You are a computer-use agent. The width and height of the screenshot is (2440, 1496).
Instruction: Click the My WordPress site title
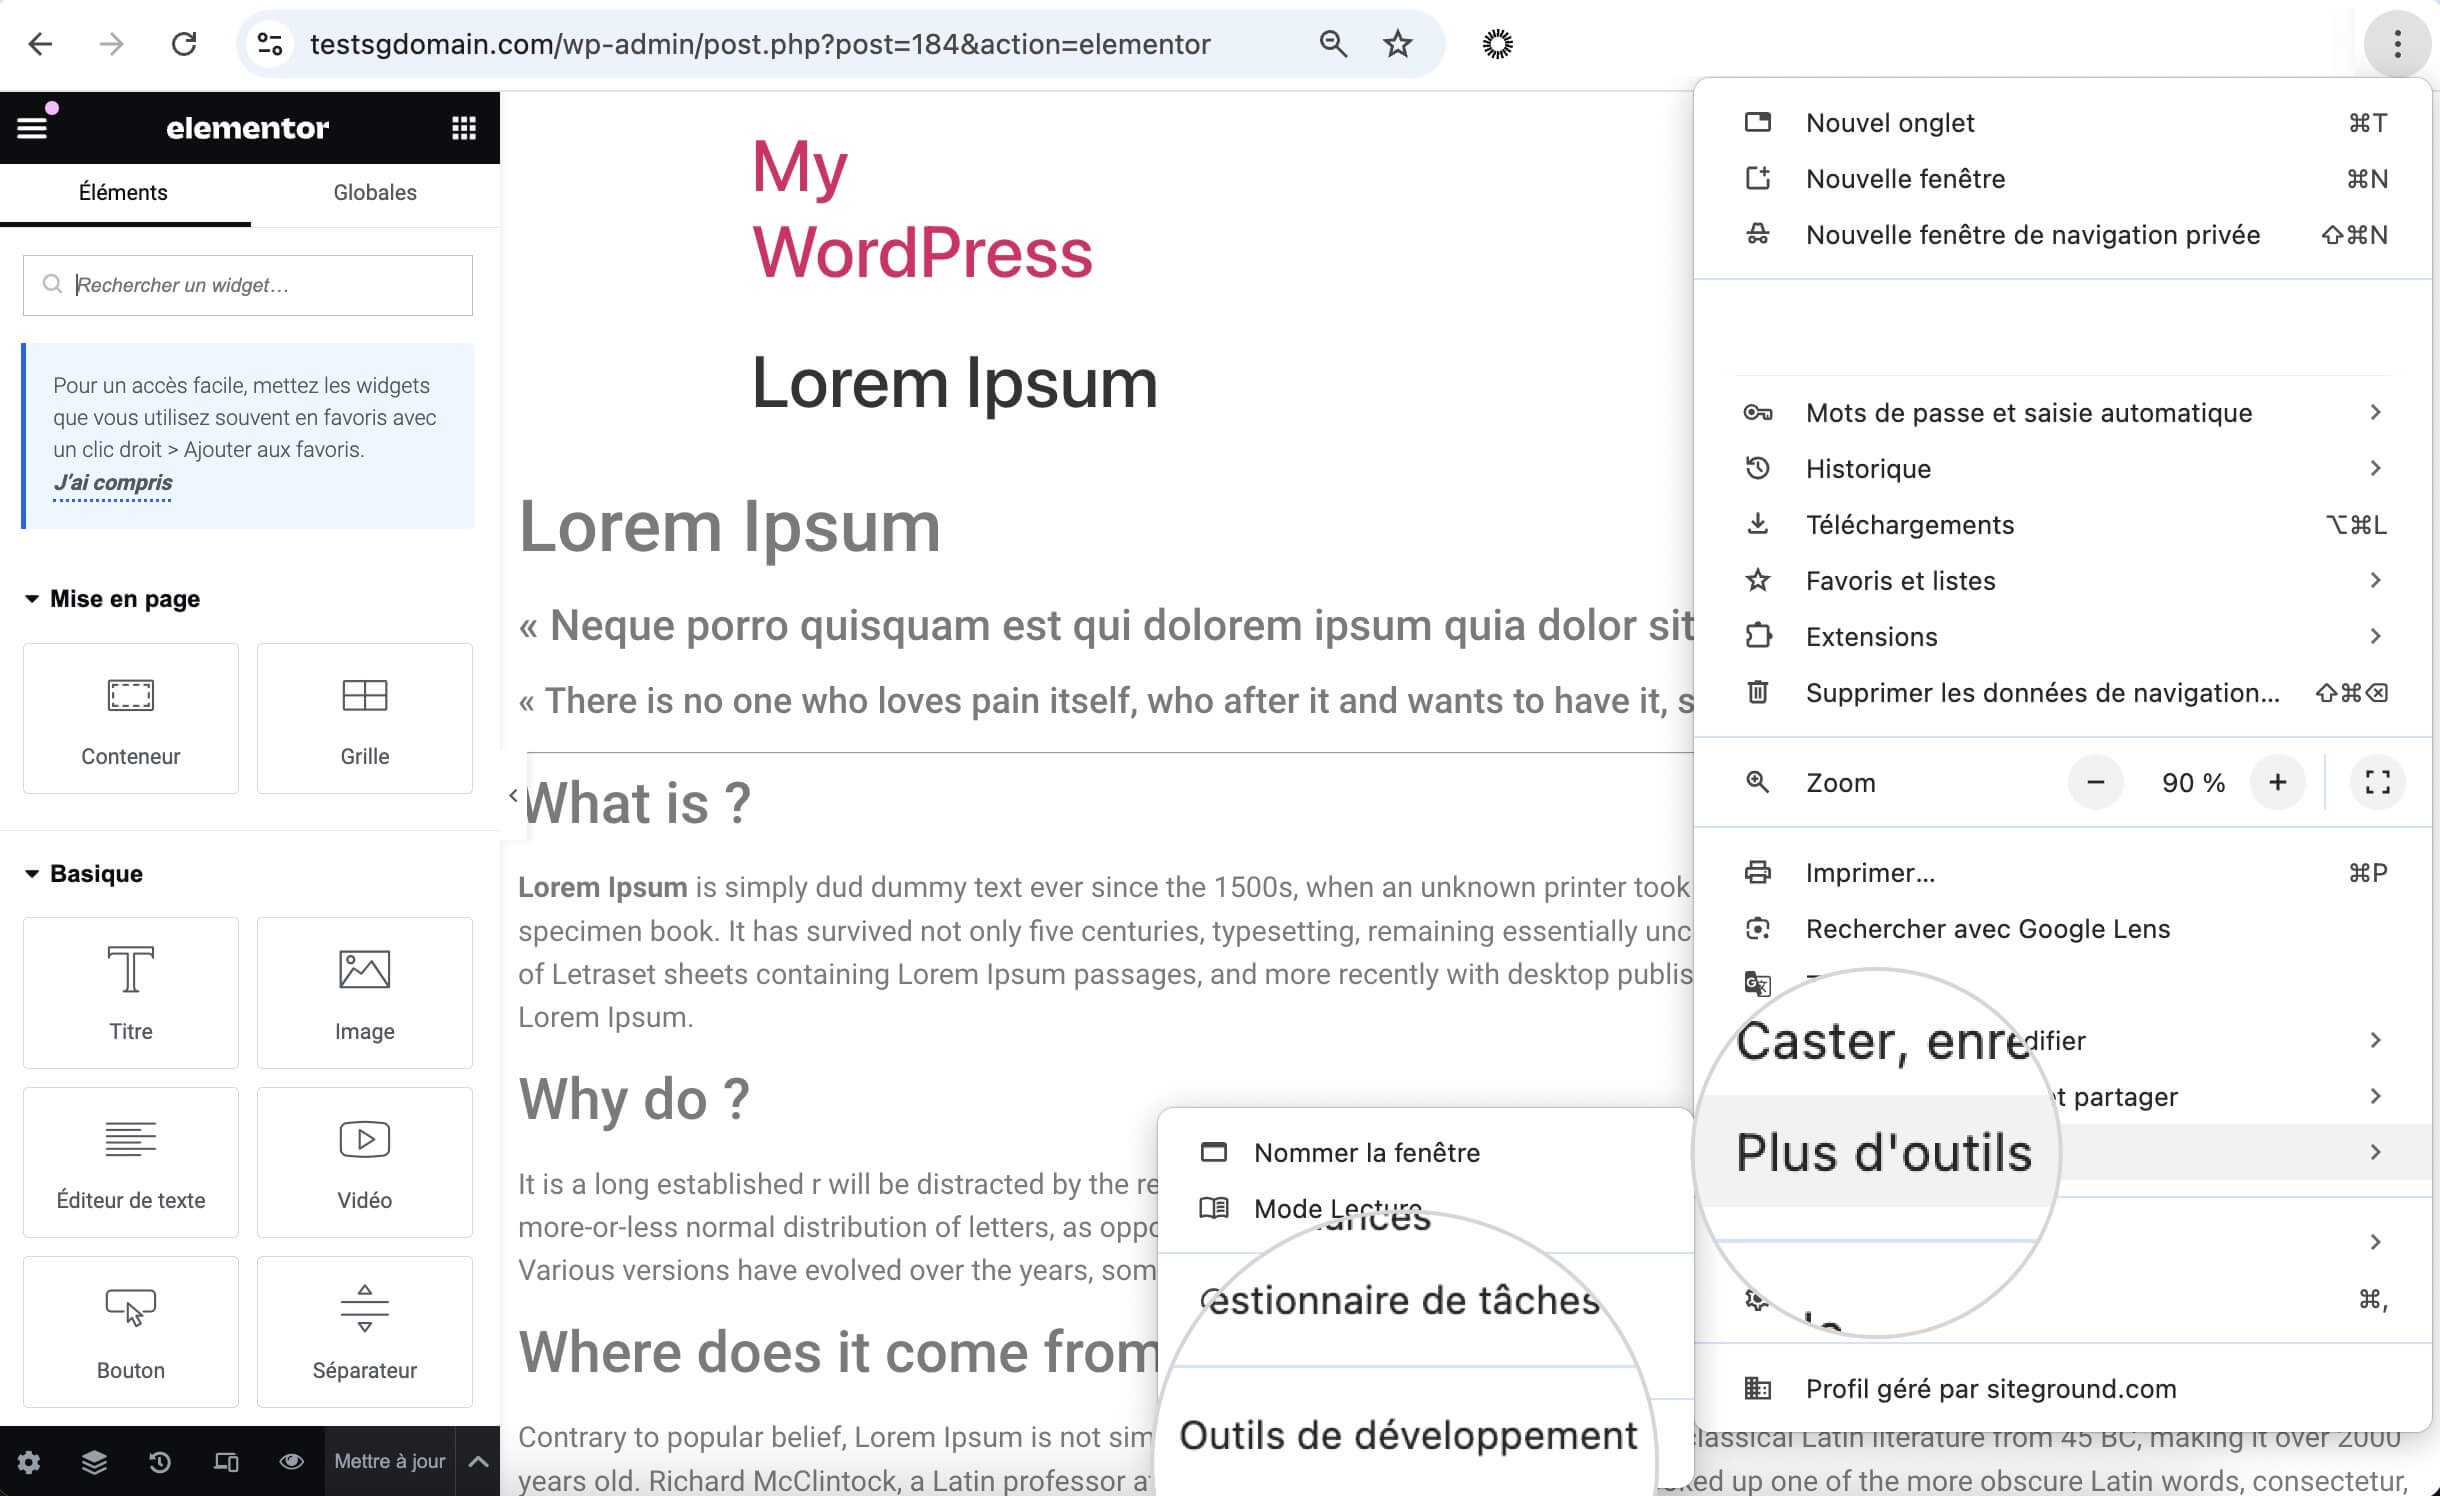(x=922, y=209)
